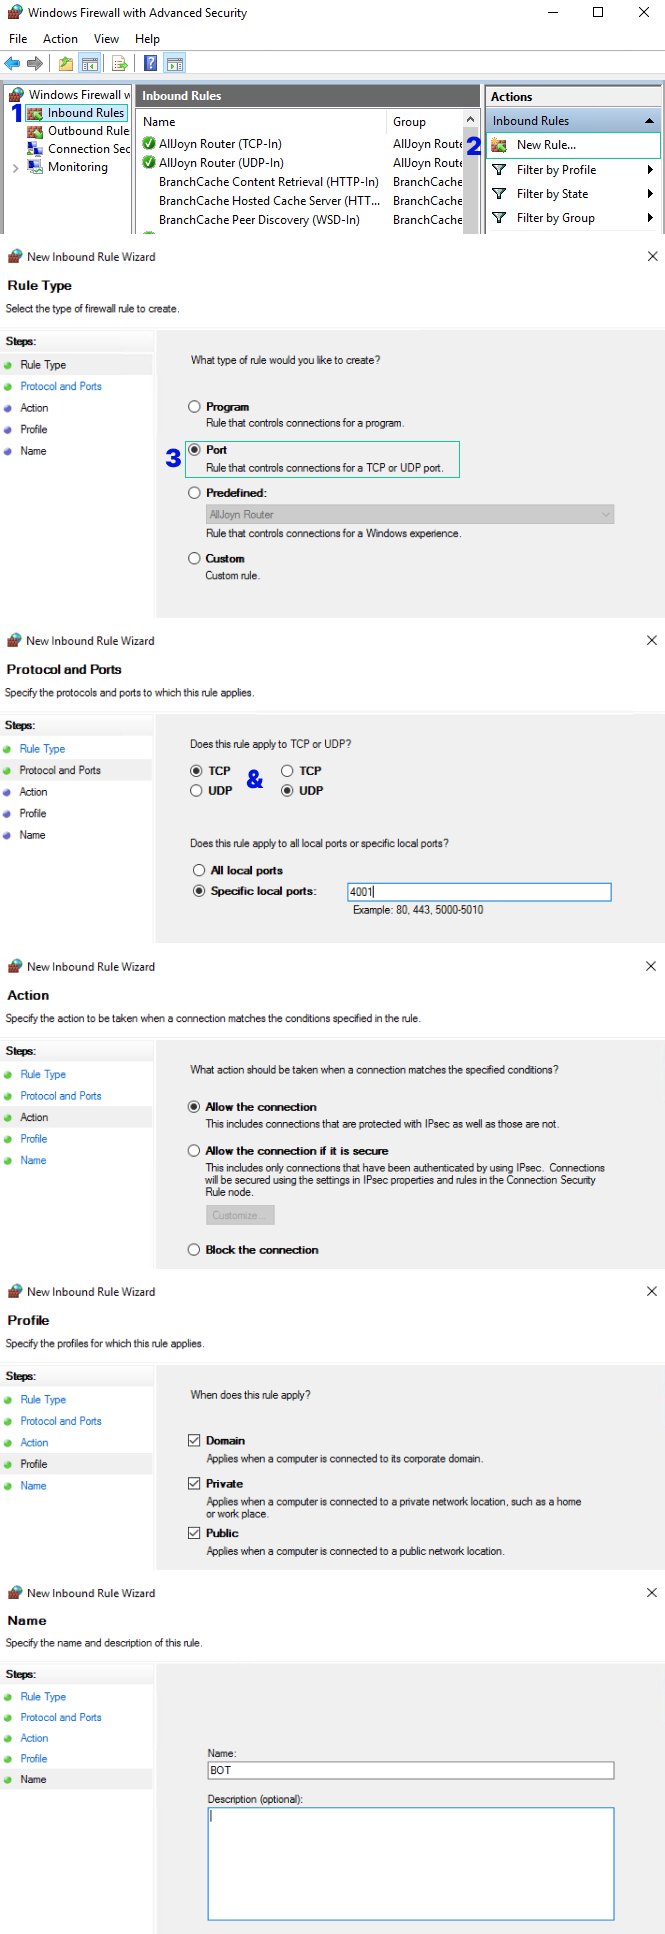The height and width of the screenshot is (1934, 665).
Task: Select Connection Security Rules in the tree
Action: click(79, 149)
